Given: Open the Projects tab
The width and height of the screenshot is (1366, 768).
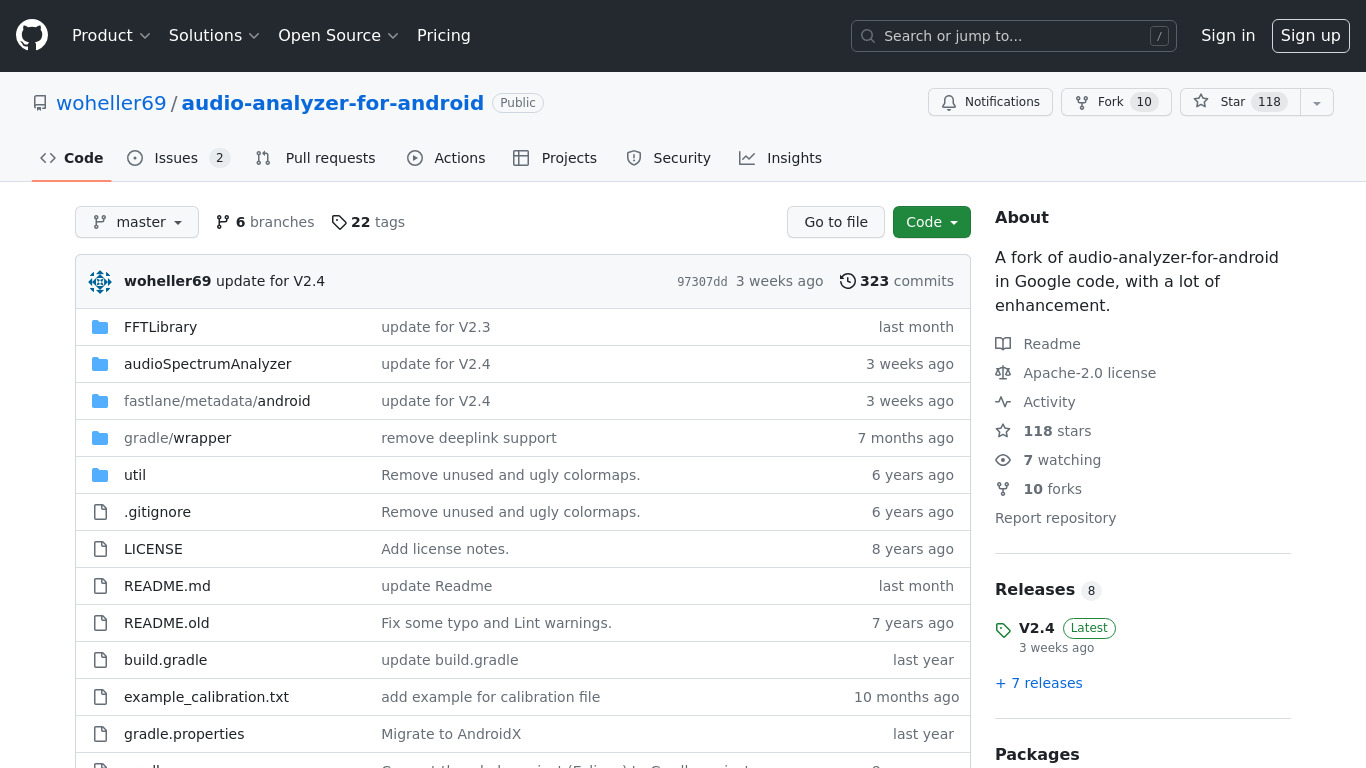Looking at the screenshot, I should [555, 158].
